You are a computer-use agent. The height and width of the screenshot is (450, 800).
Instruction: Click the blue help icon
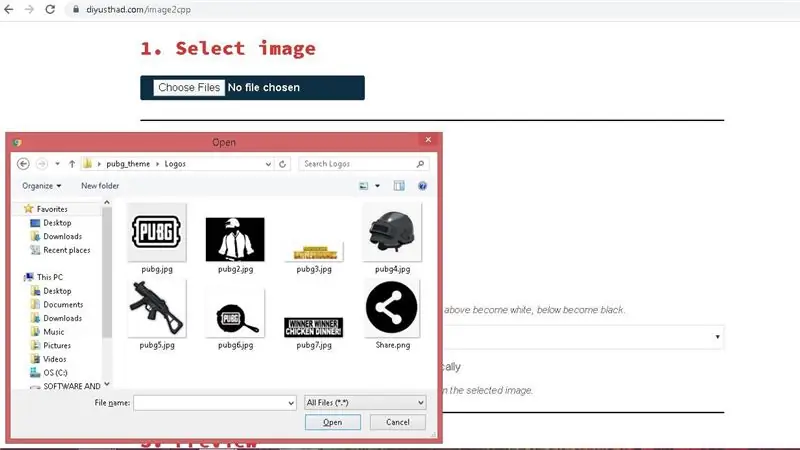(422, 186)
